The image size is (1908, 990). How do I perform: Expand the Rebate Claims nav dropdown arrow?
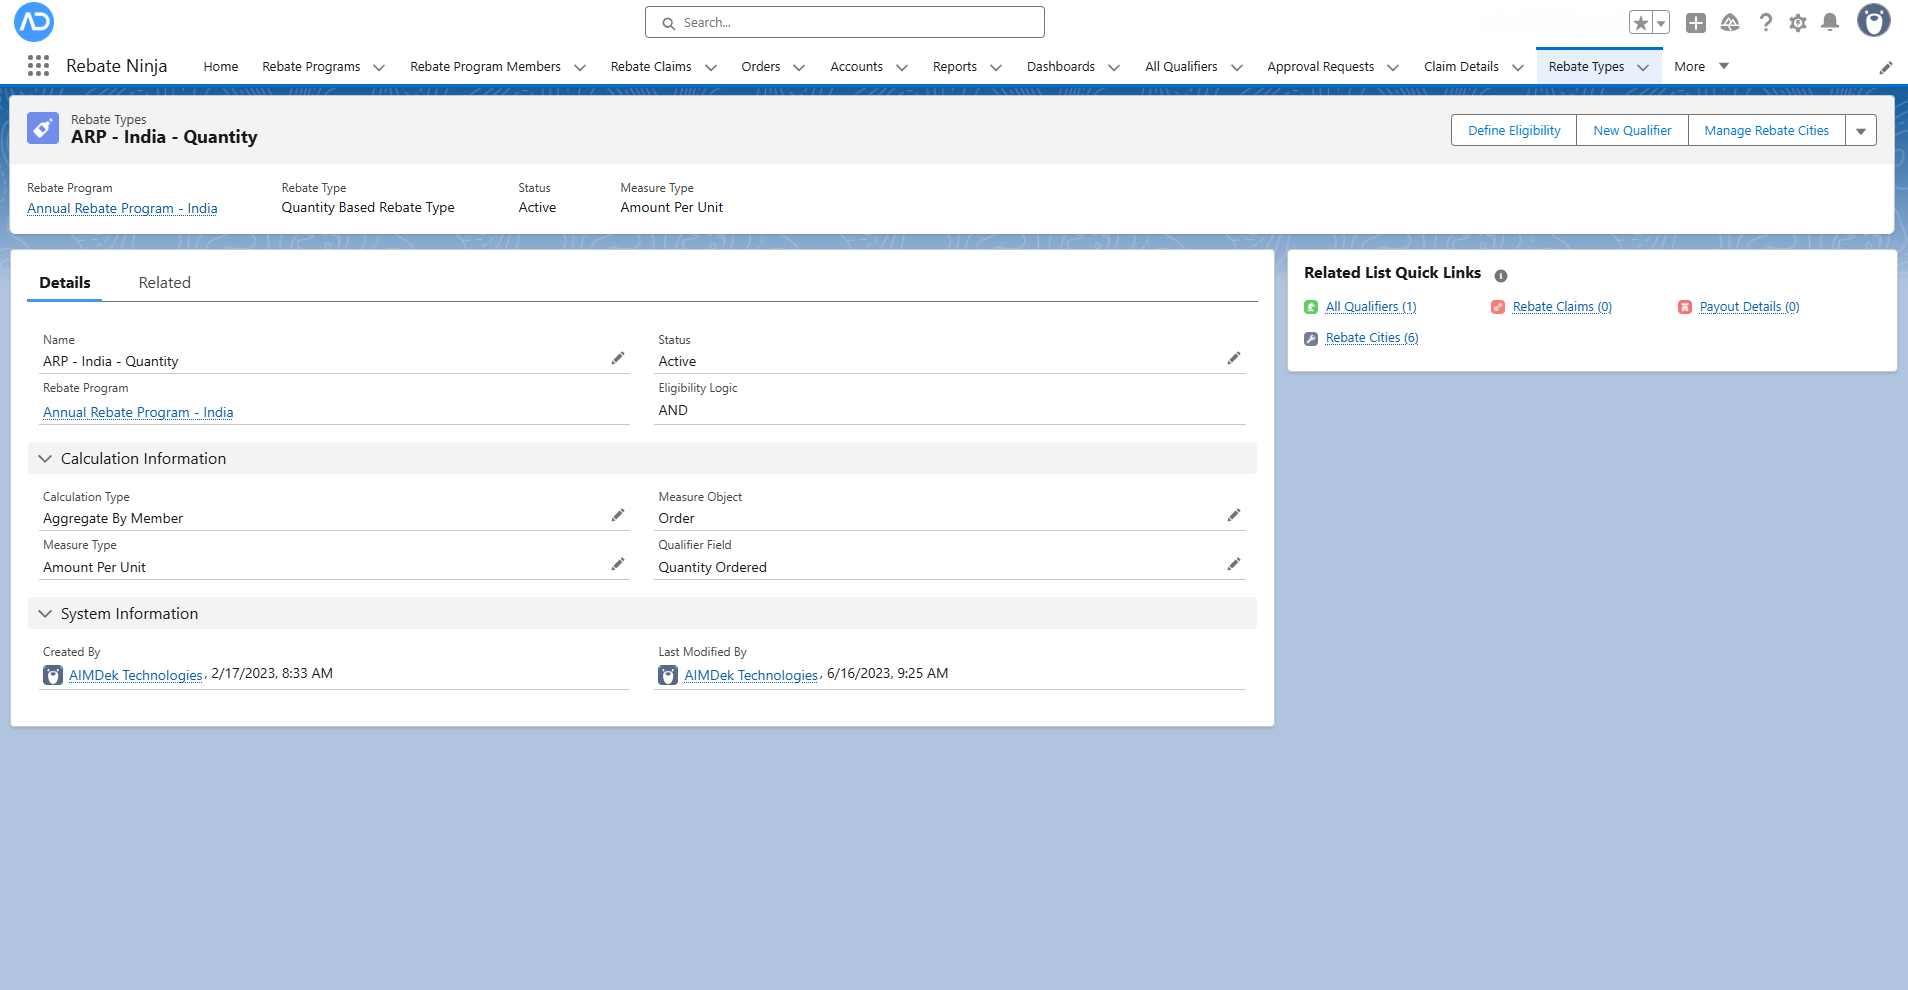pos(711,68)
